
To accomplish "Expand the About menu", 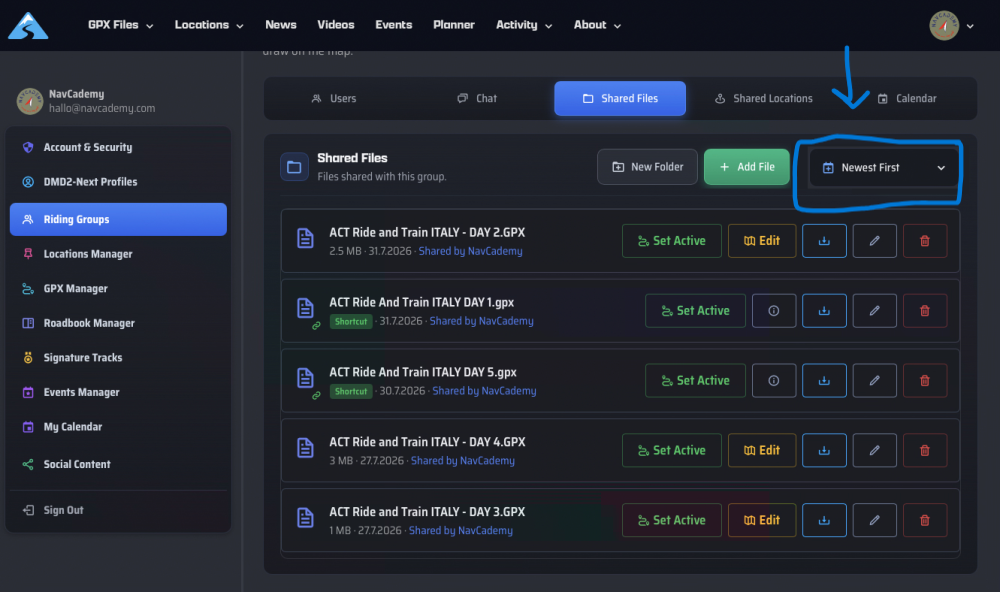I will point(597,25).
